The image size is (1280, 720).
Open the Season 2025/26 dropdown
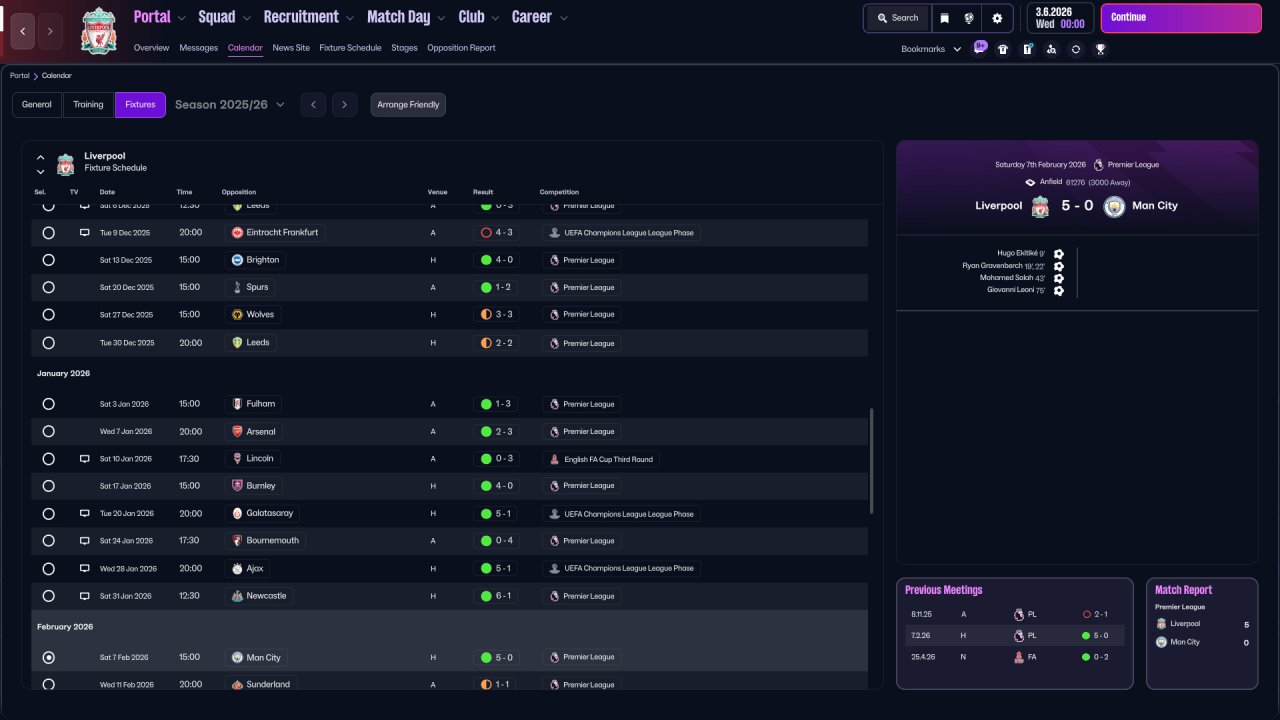coord(230,105)
